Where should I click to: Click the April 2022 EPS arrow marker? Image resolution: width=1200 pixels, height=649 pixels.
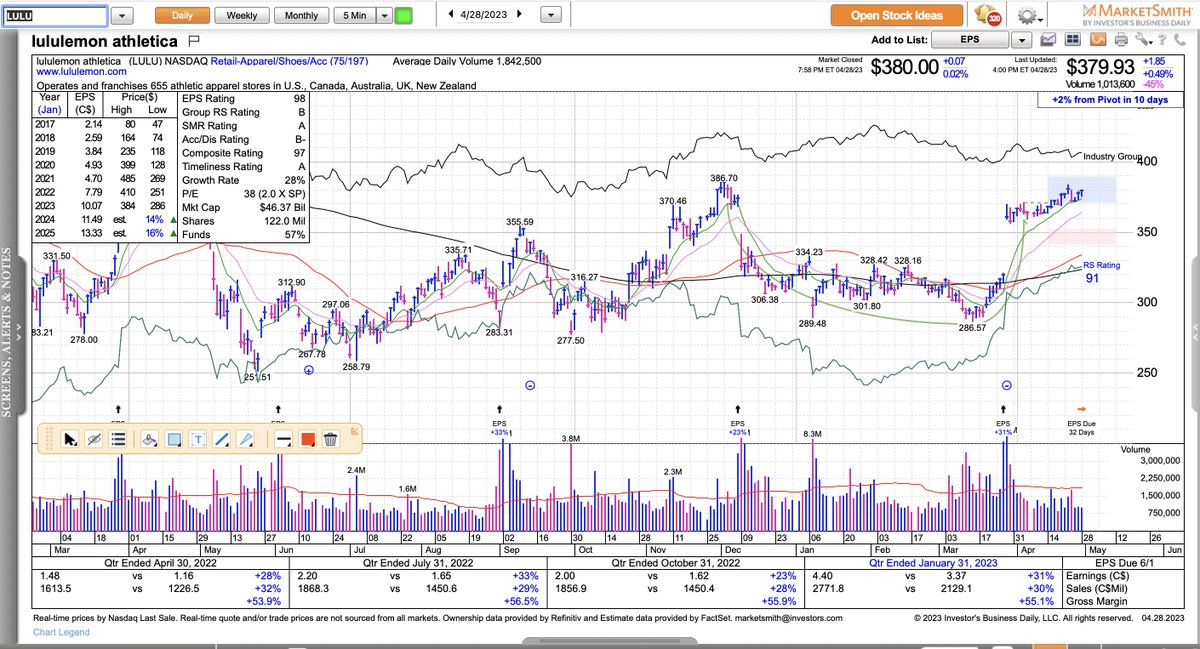click(x=118, y=408)
